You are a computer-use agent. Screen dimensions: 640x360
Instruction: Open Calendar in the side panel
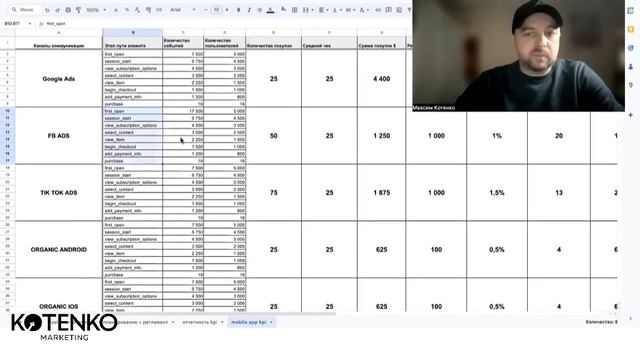click(x=631, y=11)
